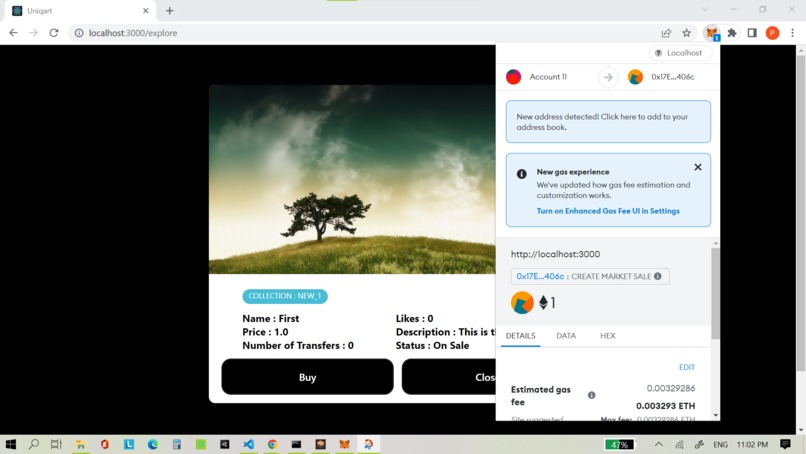Reload the localhost explore page
This screenshot has width=806, height=454.
[x=54, y=33]
